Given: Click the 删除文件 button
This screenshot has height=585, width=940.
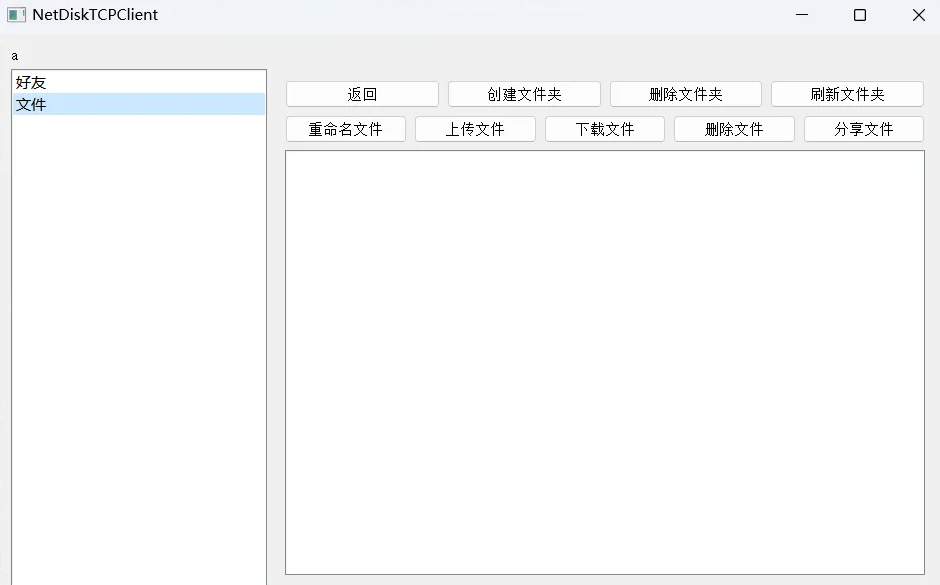Looking at the screenshot, I should pyautogui.click(x=734, y=129).
